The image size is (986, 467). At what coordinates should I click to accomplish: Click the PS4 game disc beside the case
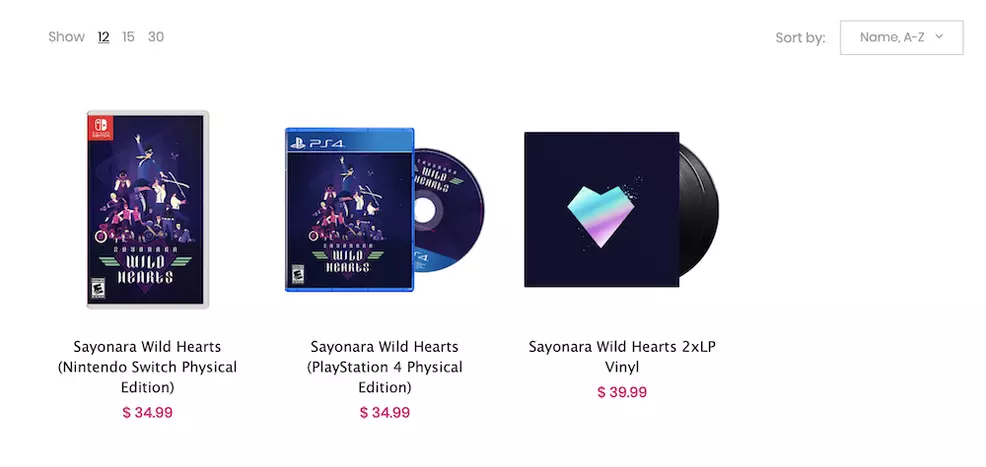click(x=448, y=210)
